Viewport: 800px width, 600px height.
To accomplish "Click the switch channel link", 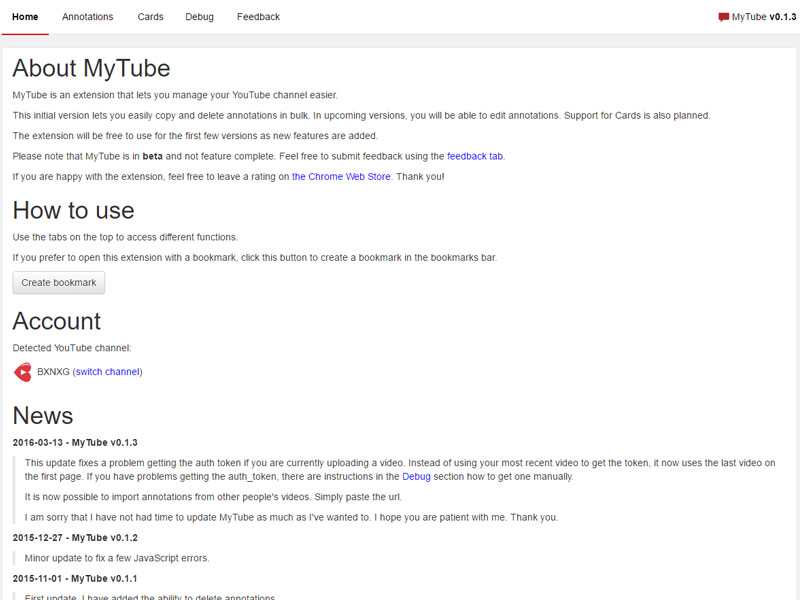I will point(108,372).
